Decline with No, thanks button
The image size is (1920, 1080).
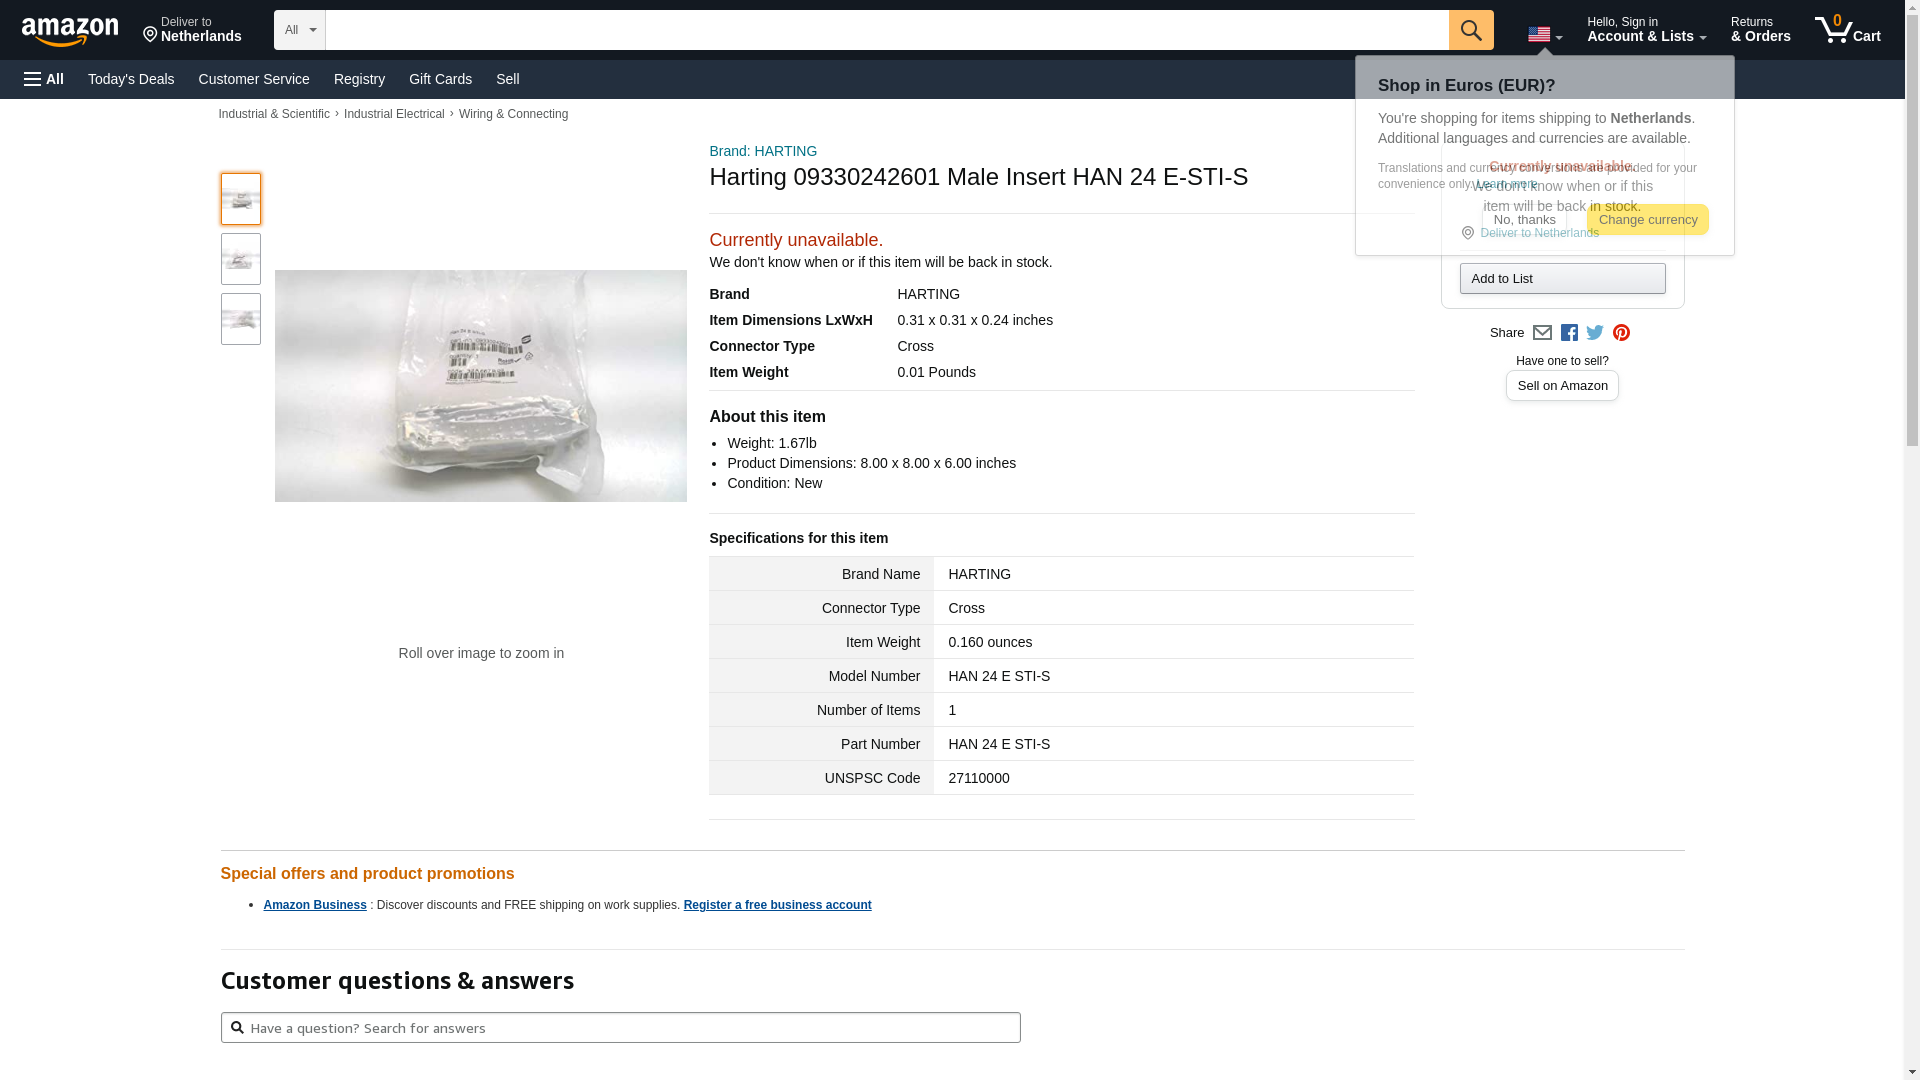(1524, 220)
